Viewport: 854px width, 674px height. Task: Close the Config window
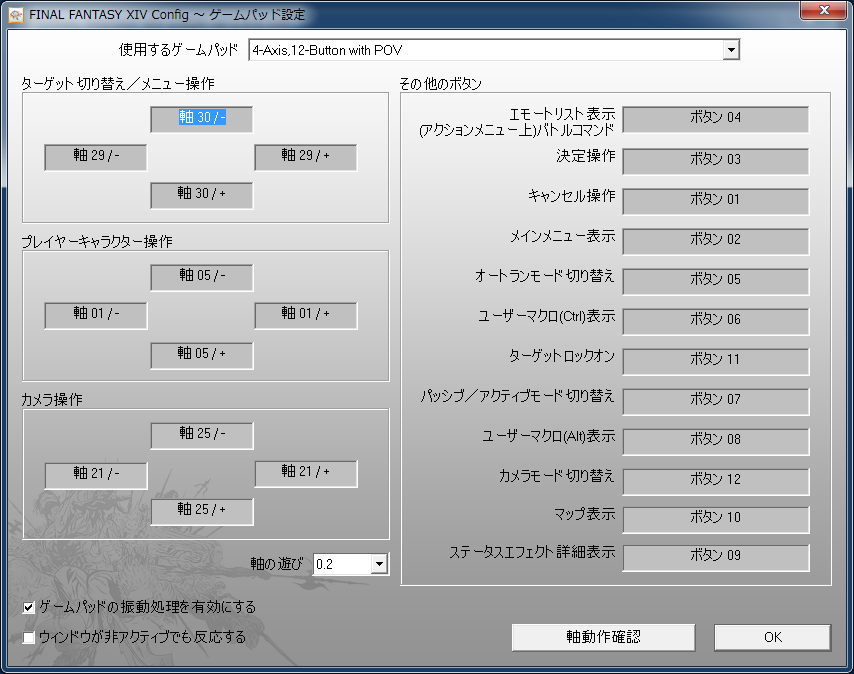click(x=824, y=10)
